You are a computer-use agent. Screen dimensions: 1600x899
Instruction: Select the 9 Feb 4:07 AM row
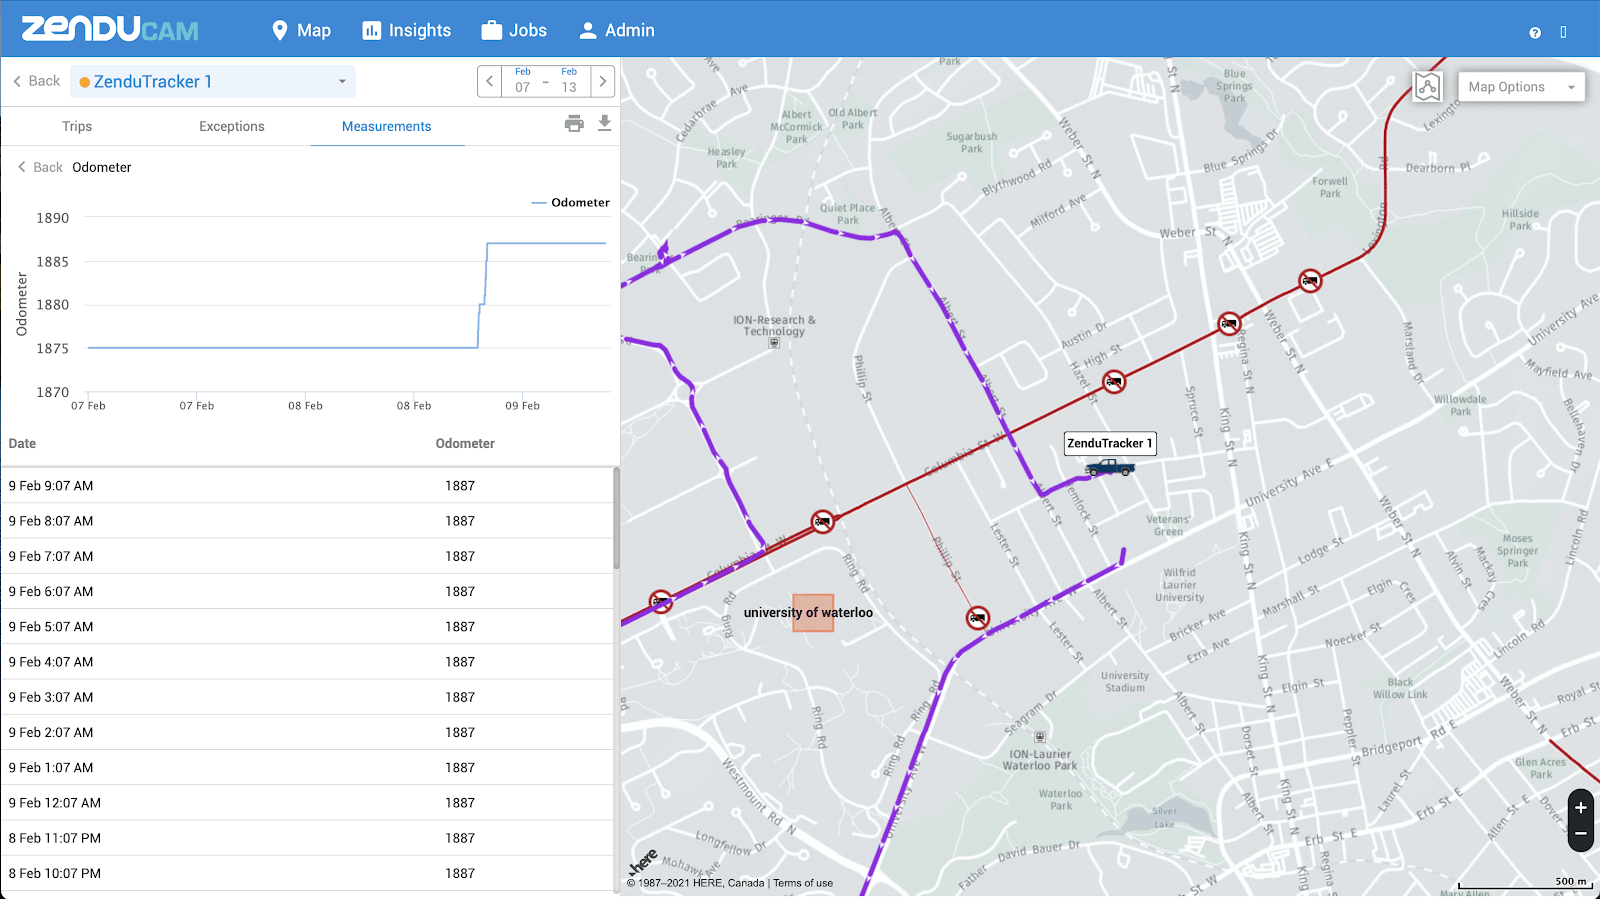tap(307, 662)
